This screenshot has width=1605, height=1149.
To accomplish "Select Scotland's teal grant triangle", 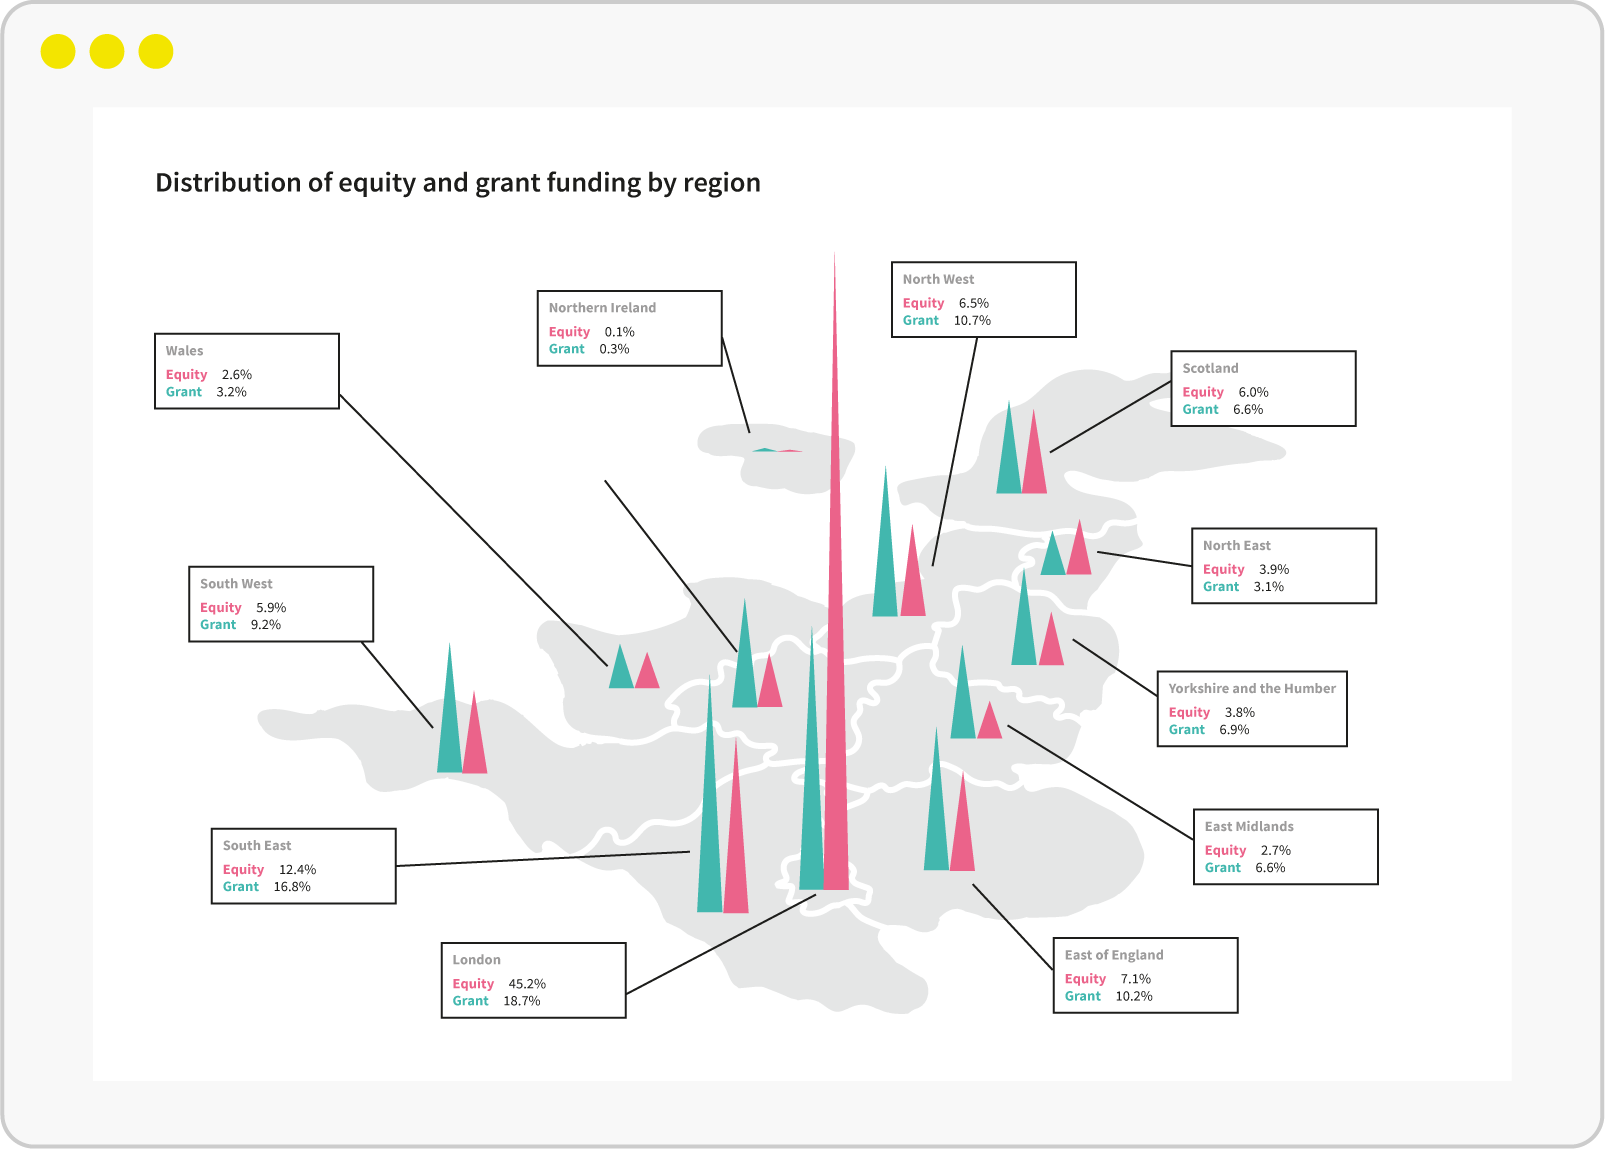I will click(x=1009, y=462).
